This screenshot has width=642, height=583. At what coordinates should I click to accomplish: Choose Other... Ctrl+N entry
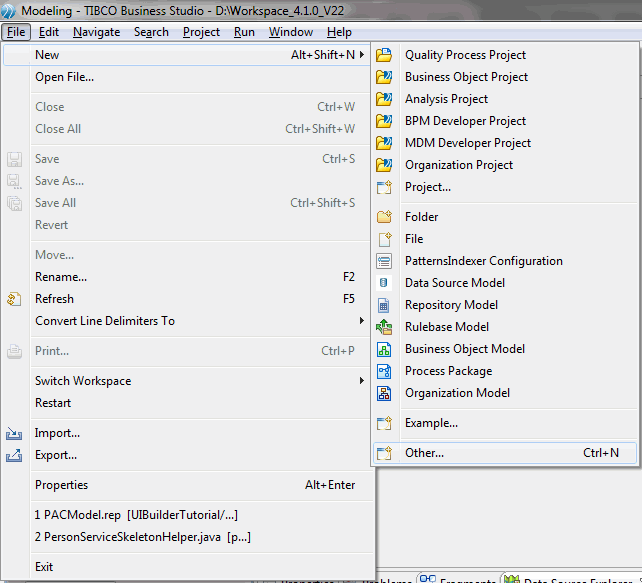505,453
